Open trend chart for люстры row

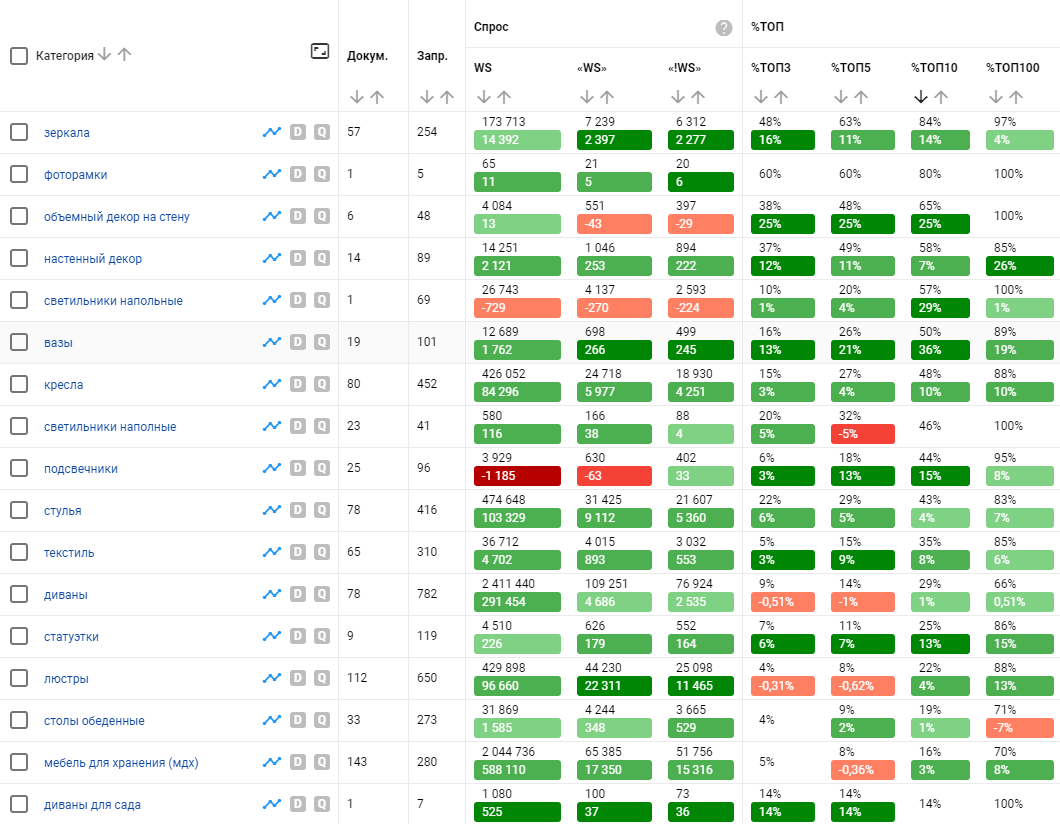point(271,678)
